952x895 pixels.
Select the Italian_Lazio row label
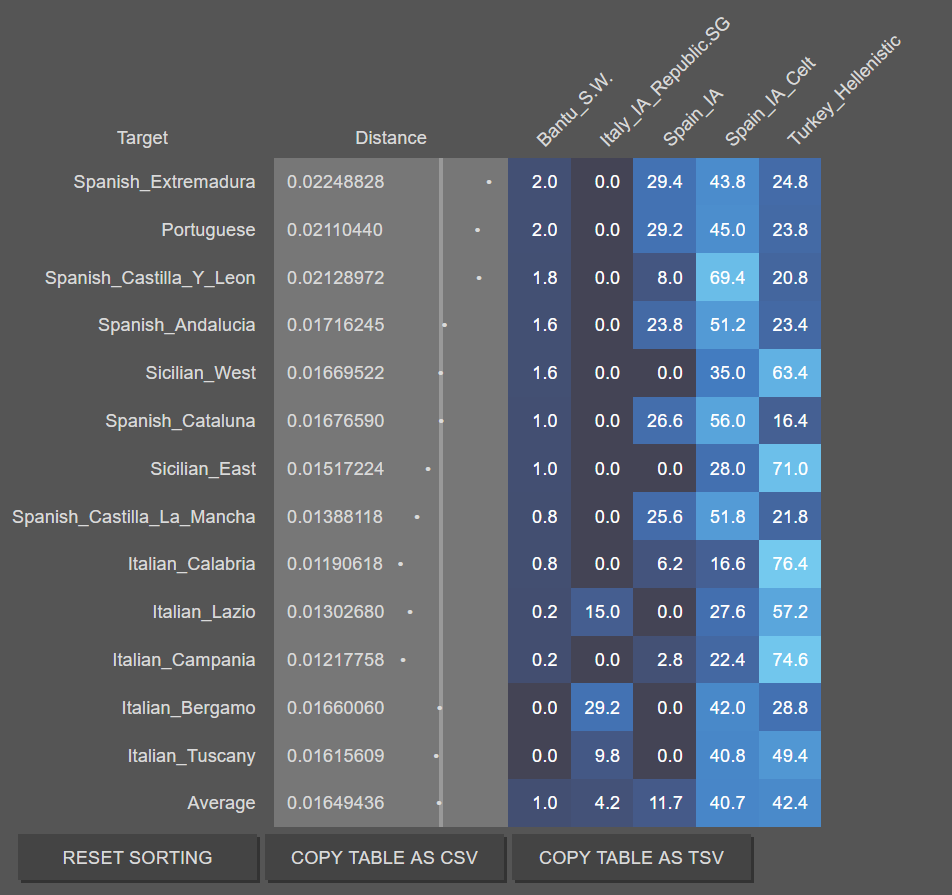pyautogui.click(x=203, y=611)
